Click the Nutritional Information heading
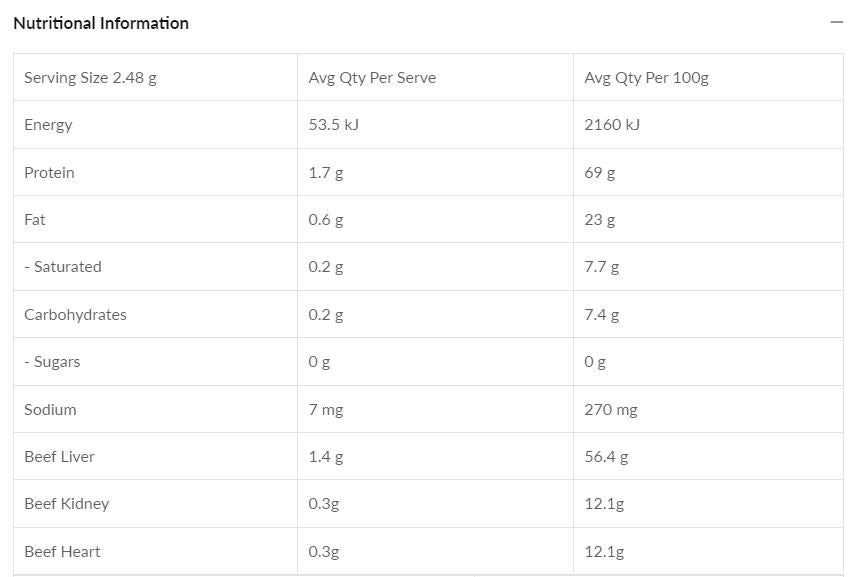The height and width of the screenshot is (577, 850). pyautogui.click(x=101, y=23)
